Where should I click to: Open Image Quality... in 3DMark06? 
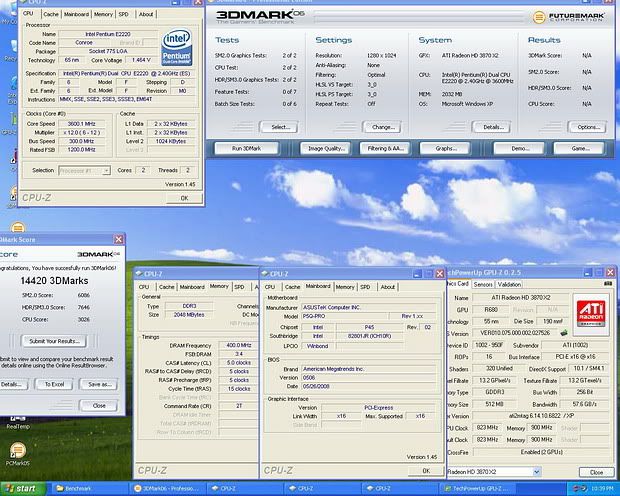tap(325, 149)
